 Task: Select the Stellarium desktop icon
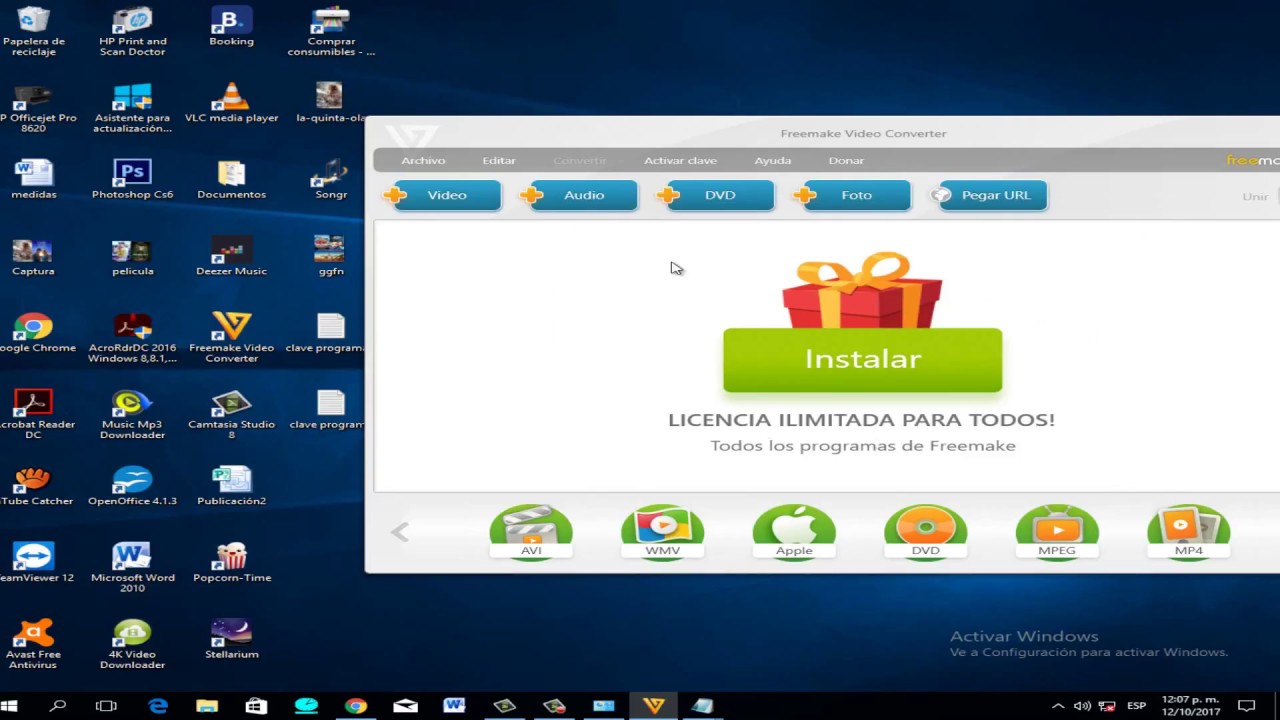(231, 640)
